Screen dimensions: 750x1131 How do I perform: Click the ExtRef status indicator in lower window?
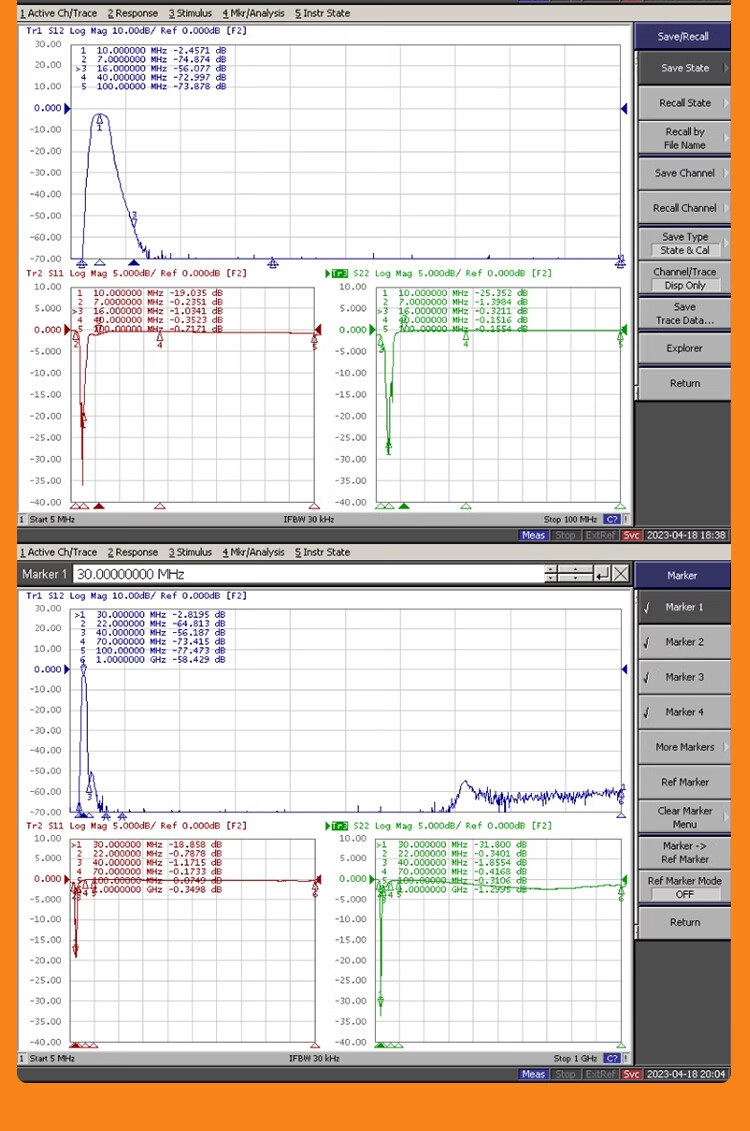(600, 1074)
